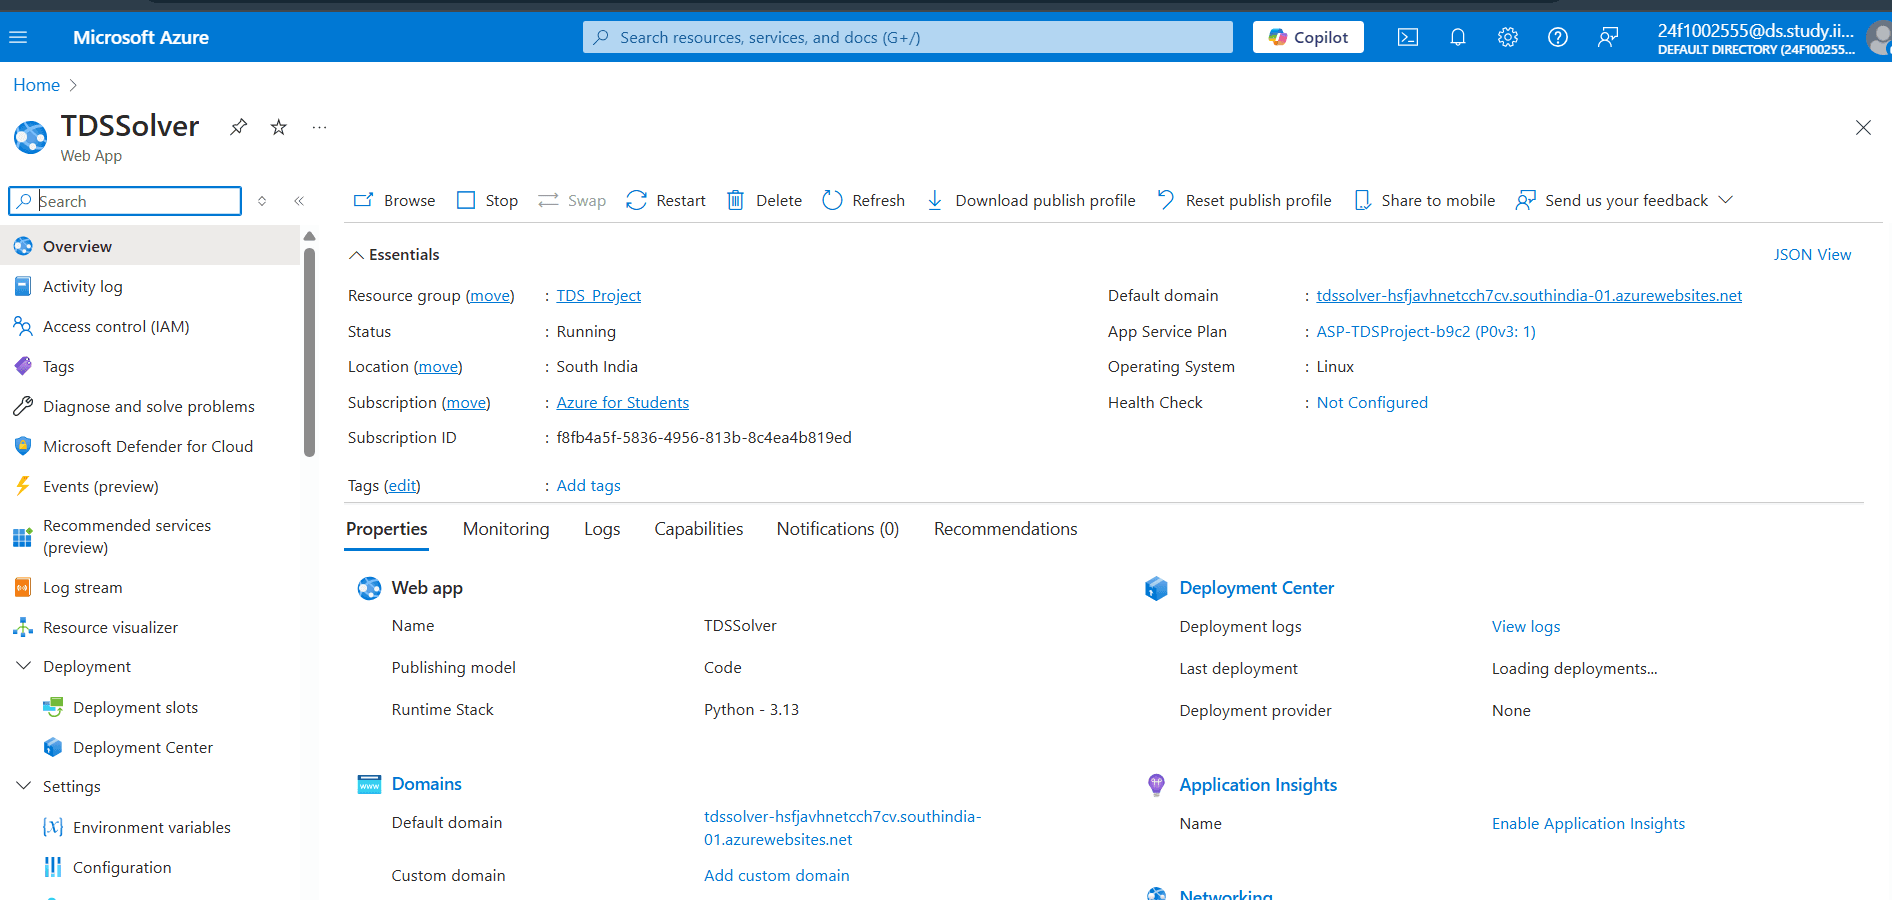The image size is (1892, 900).
Task: Expand the feedback dropdown arrow
Action: 1725,200
